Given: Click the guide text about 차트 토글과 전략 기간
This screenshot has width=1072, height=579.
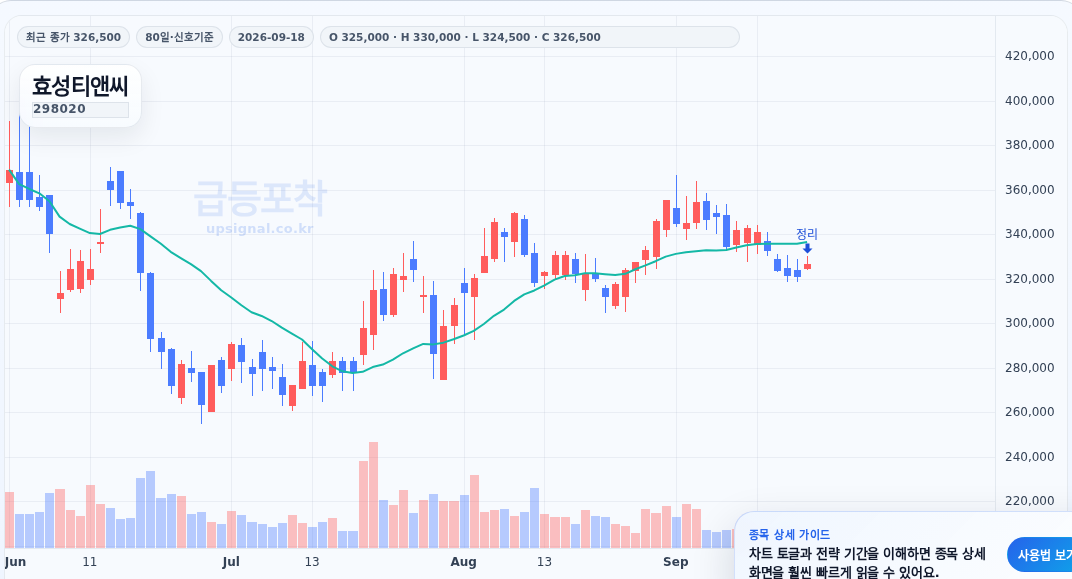Looking at the screenshot, I should coord(867,563).
